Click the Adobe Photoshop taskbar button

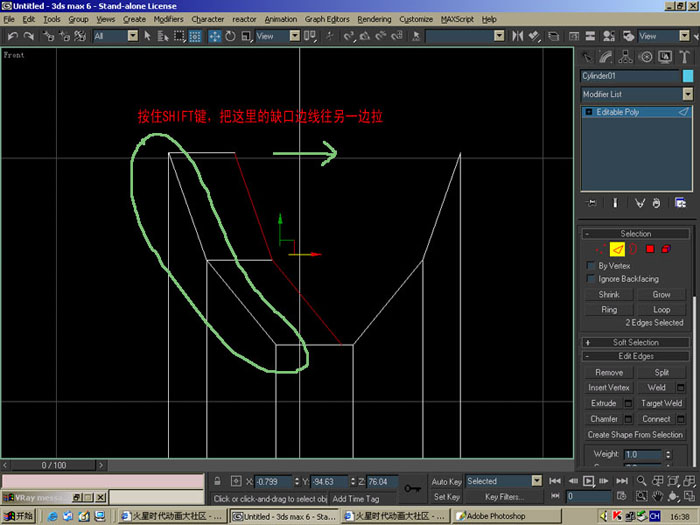pyautogui.click(x=508, y=517)
